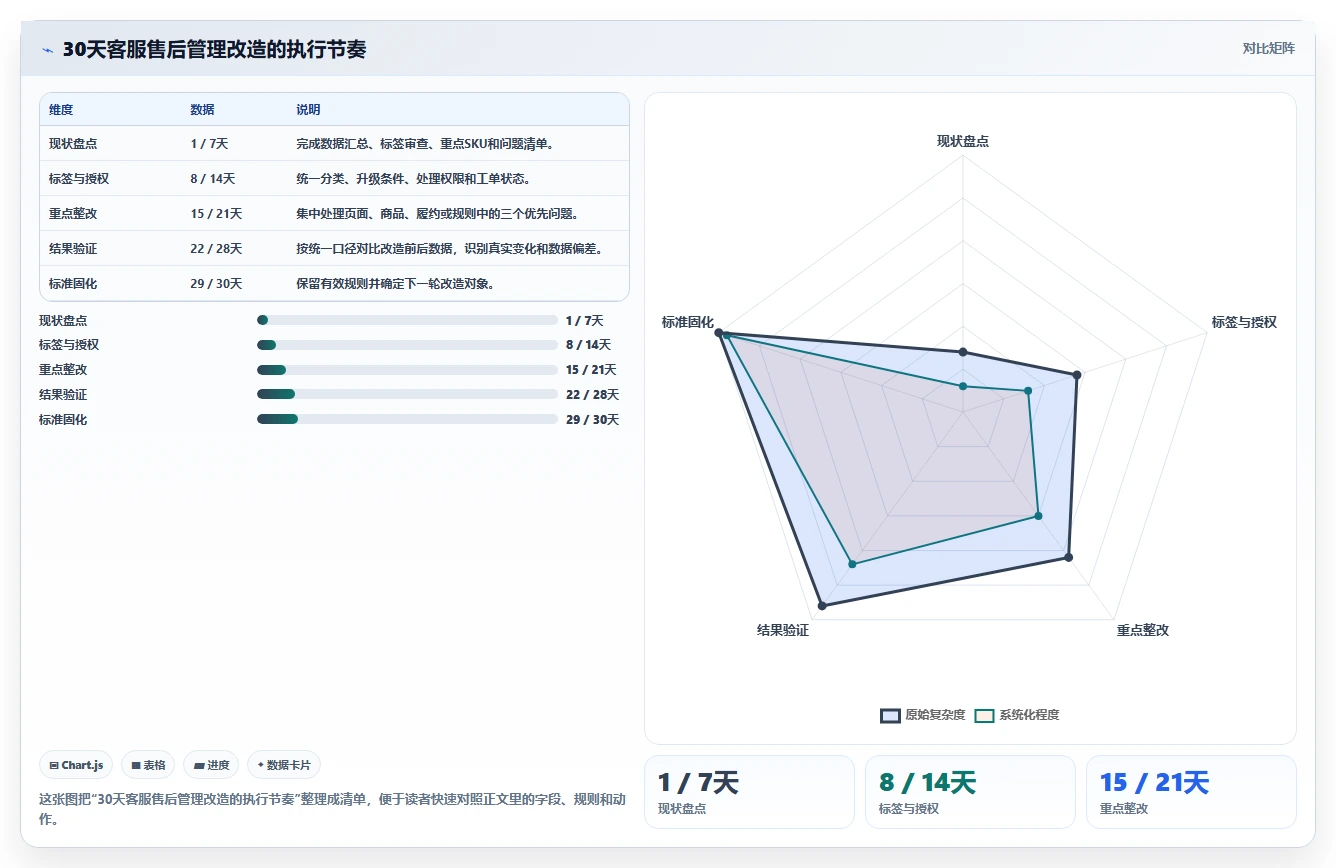Click description starting 集中处理页面

tap(437, 214)
